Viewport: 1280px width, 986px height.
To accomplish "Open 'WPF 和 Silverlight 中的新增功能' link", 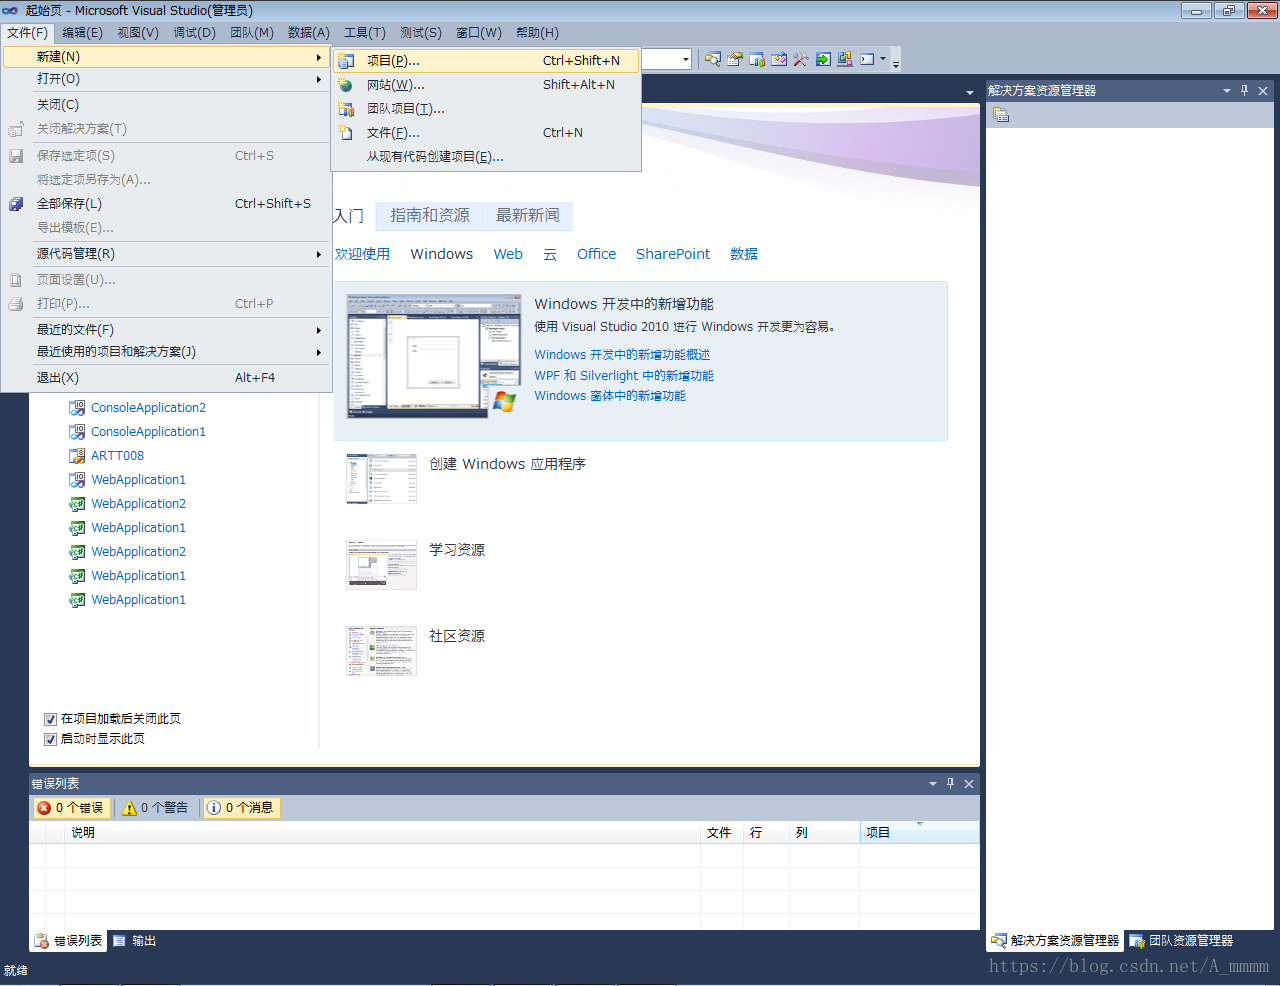I will [624, 376].
